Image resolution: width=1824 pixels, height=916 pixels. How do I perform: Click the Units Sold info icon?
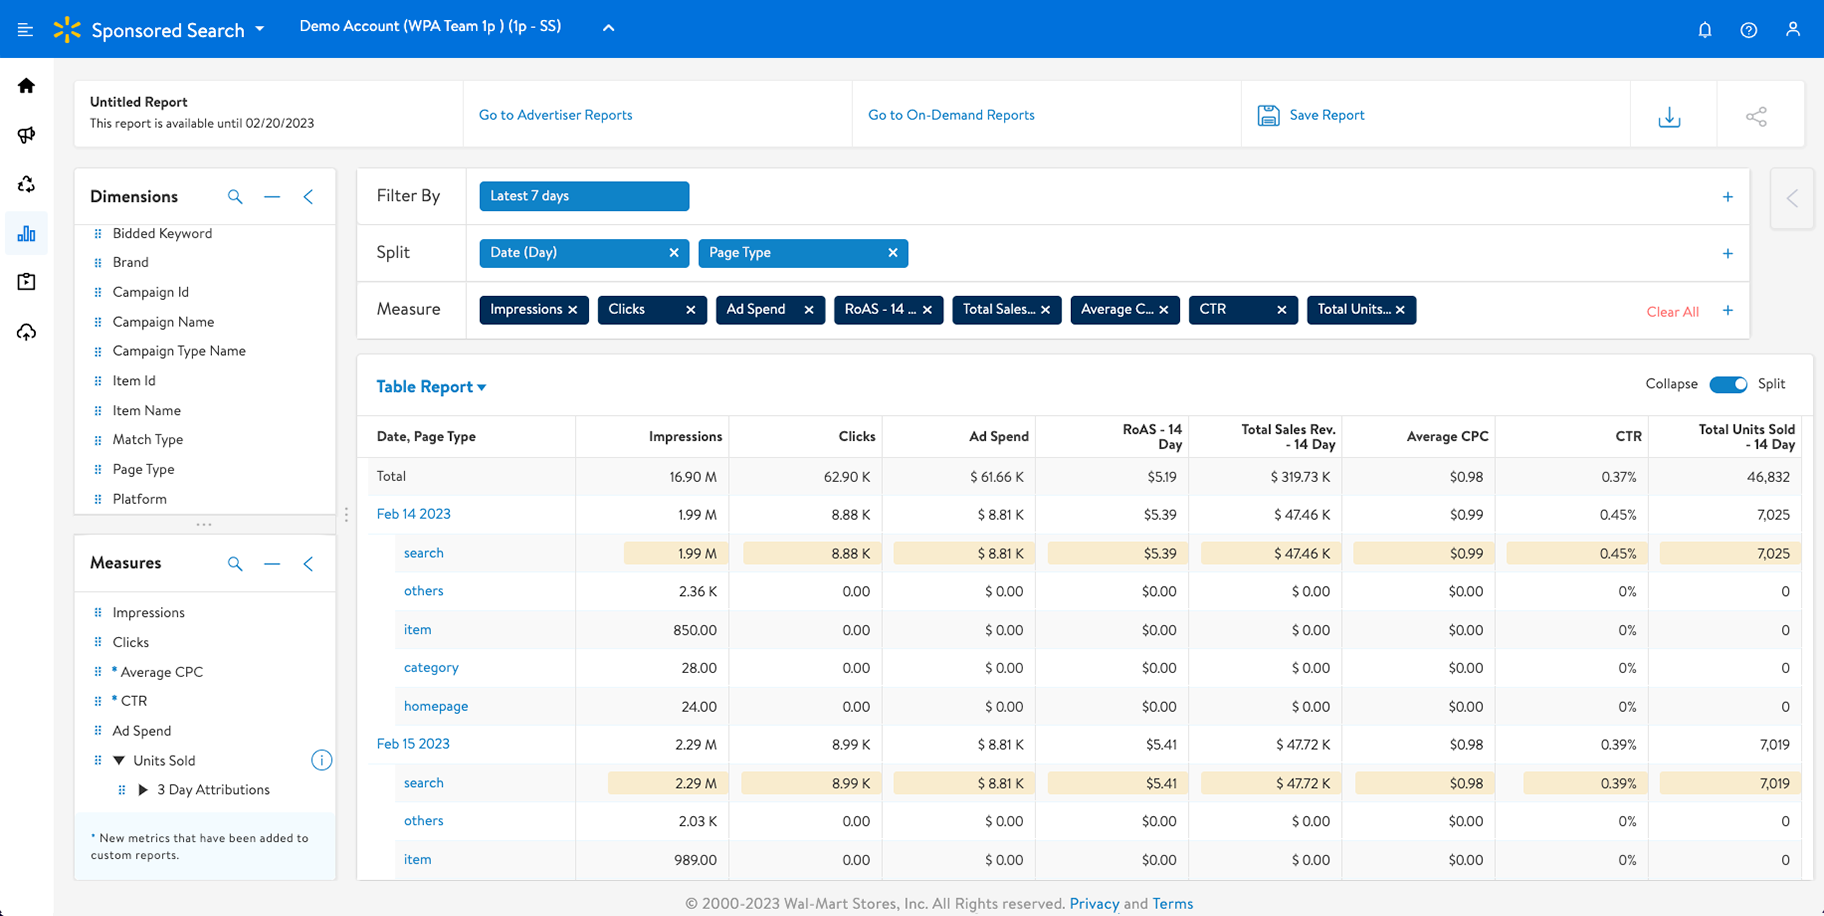click(321, 761)
